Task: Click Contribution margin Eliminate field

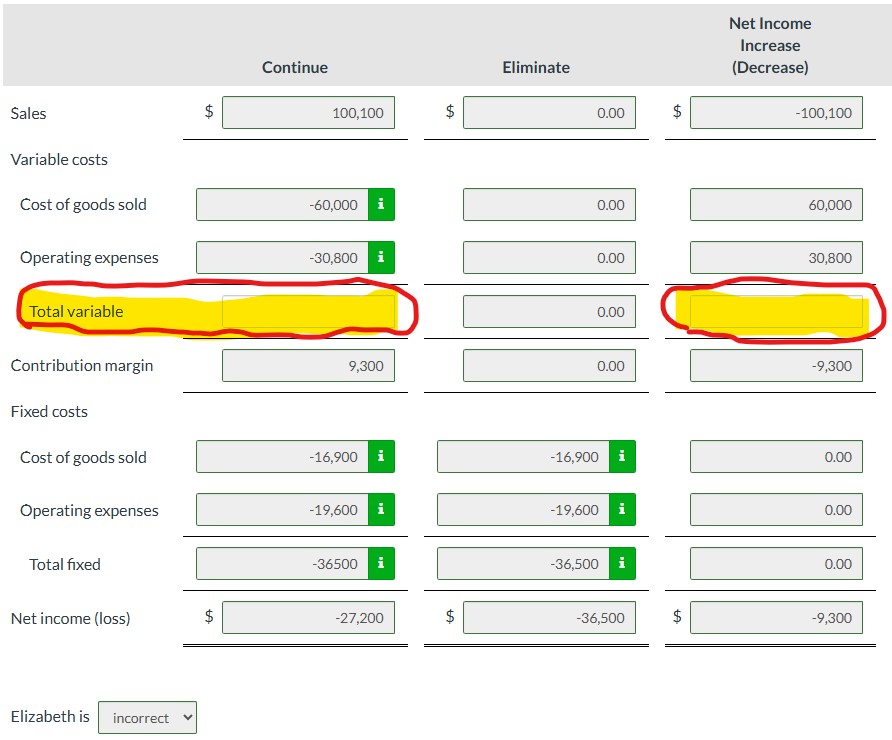Action: (x=550, y=365)
